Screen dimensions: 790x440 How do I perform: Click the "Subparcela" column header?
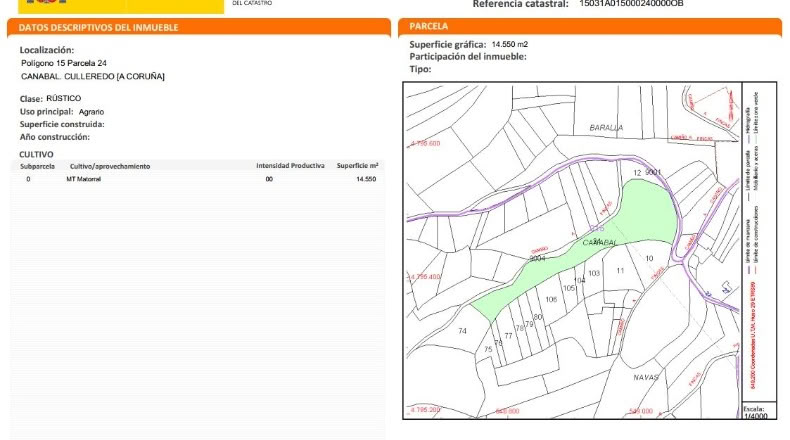point(37,166)
